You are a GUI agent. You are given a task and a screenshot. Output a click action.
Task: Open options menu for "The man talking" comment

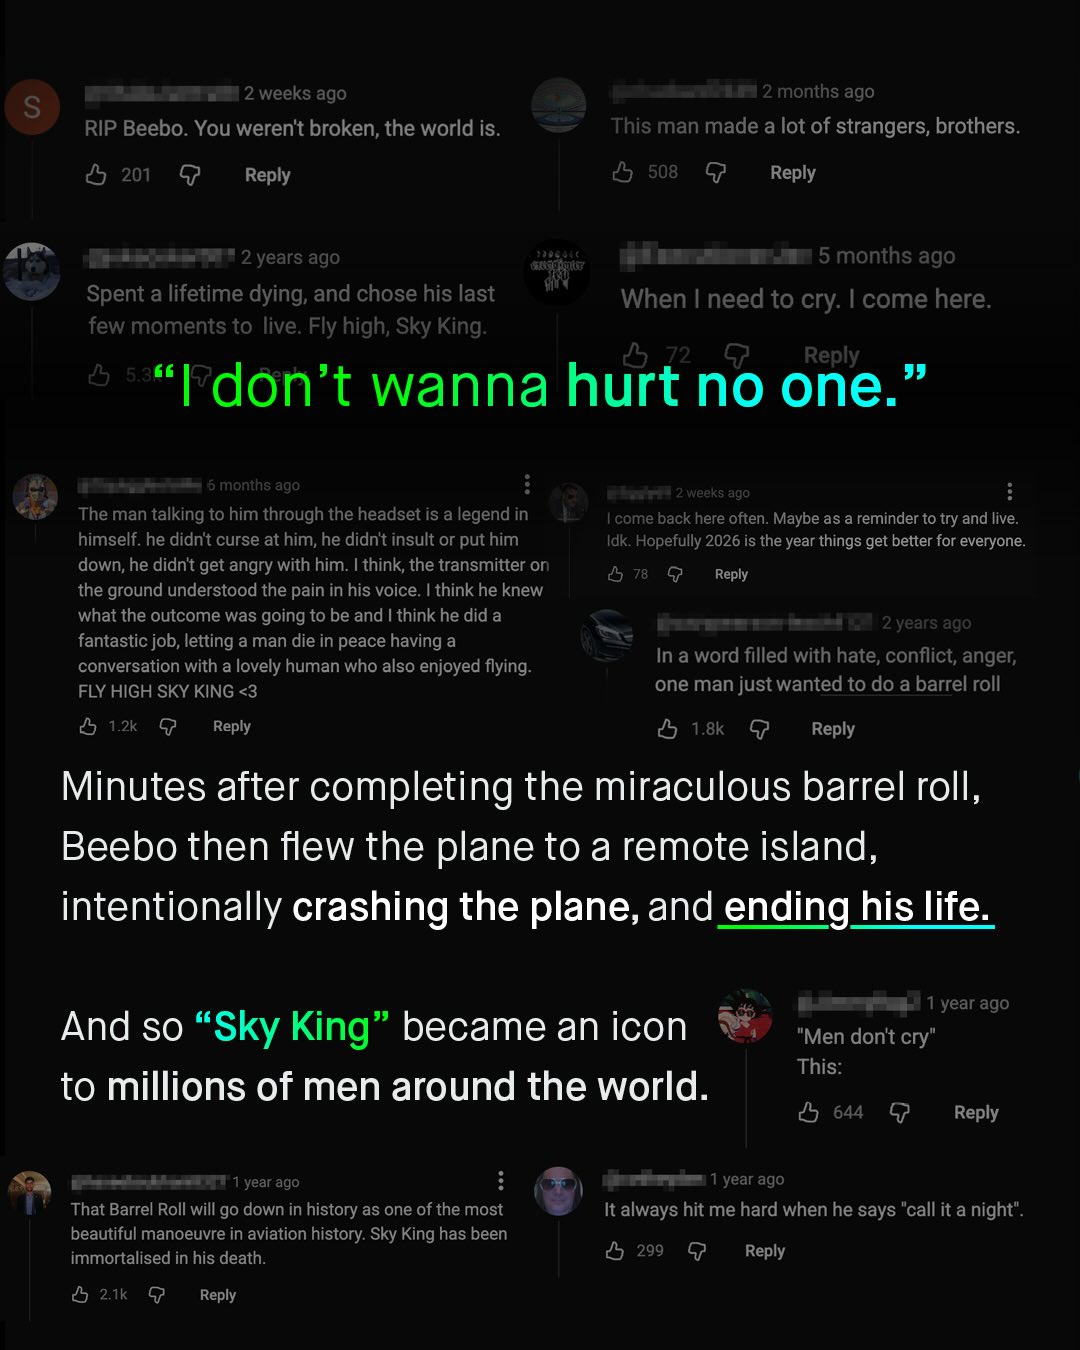pos(527,484)
